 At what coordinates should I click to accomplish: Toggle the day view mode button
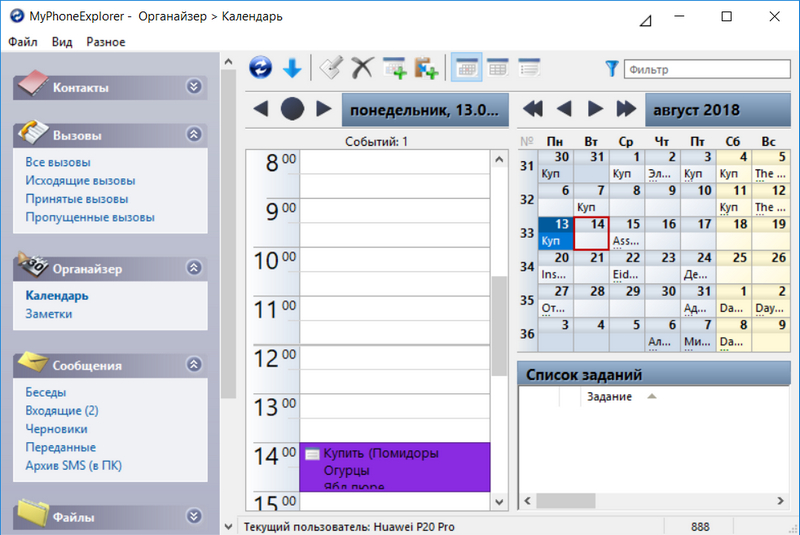coord(465,68)
